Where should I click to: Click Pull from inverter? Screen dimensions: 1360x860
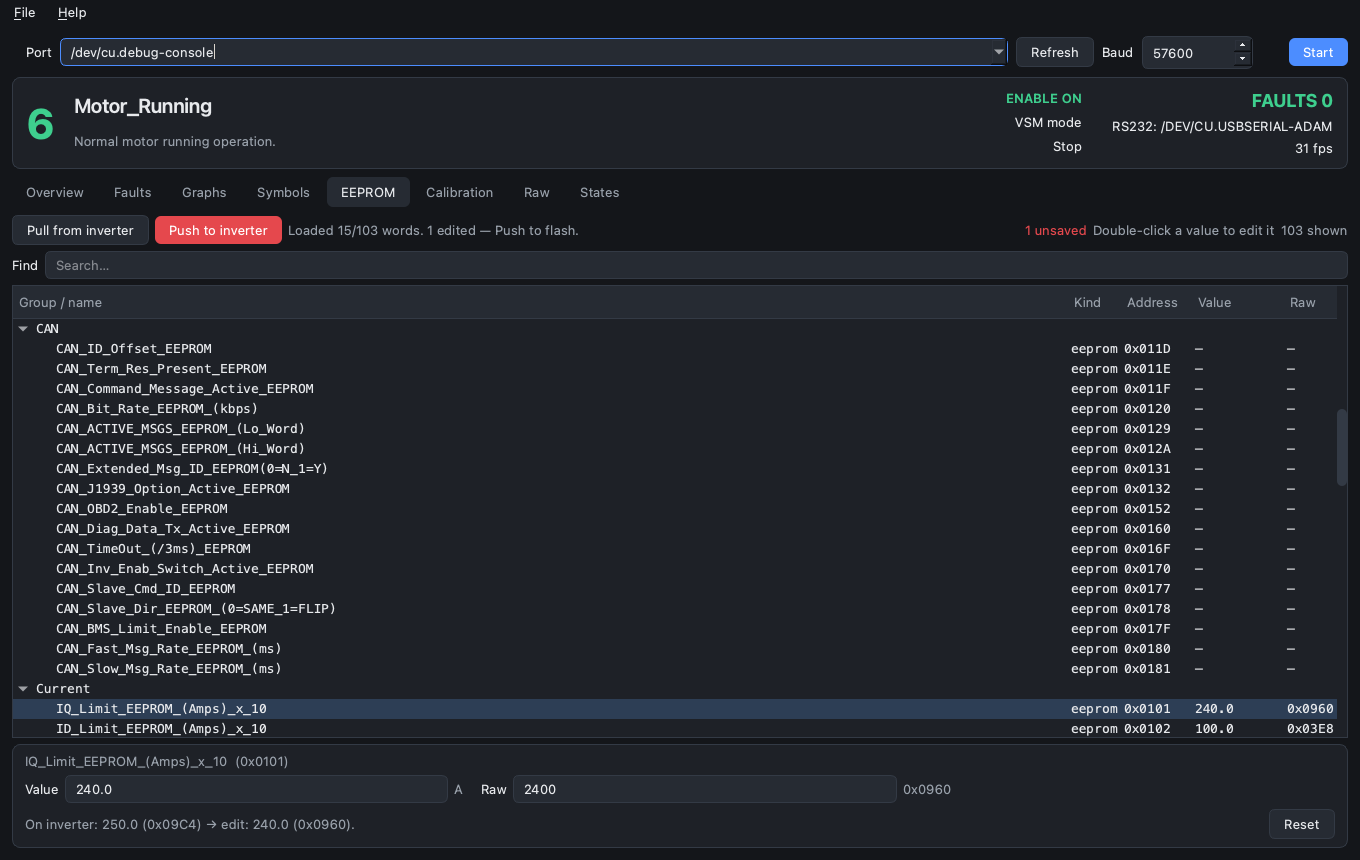(x=80, y=230)
